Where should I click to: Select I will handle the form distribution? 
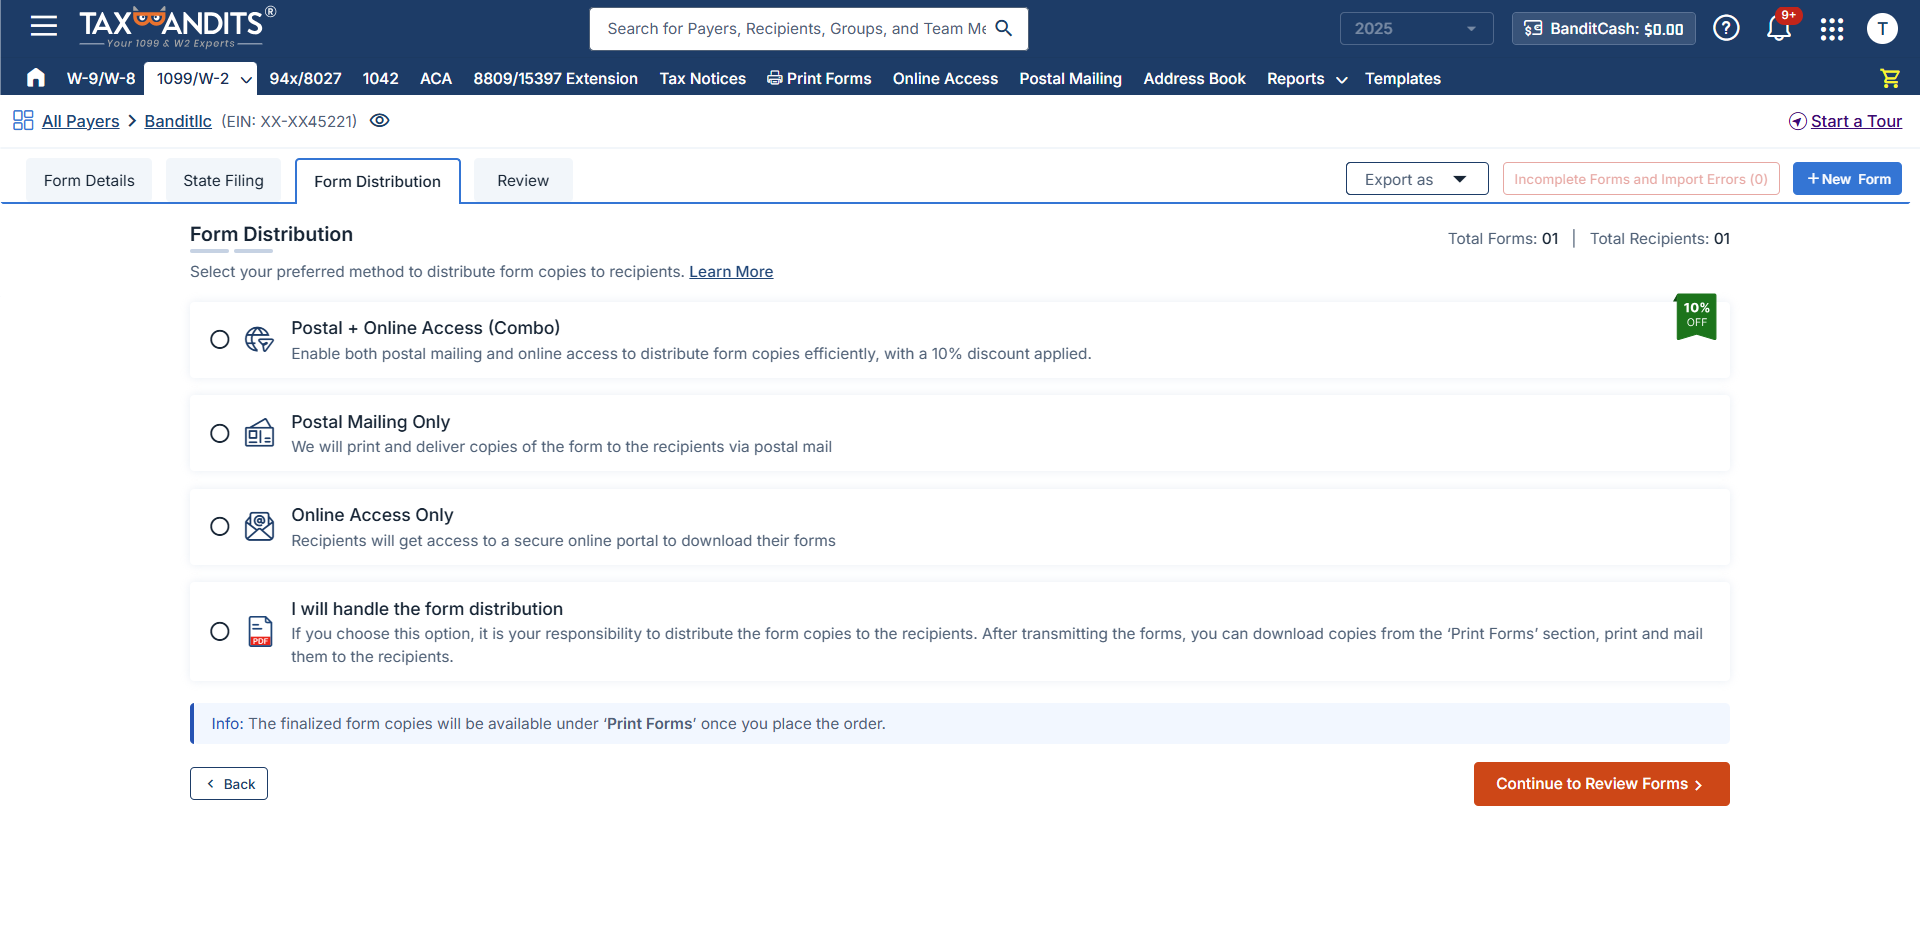tap(220, 631)
